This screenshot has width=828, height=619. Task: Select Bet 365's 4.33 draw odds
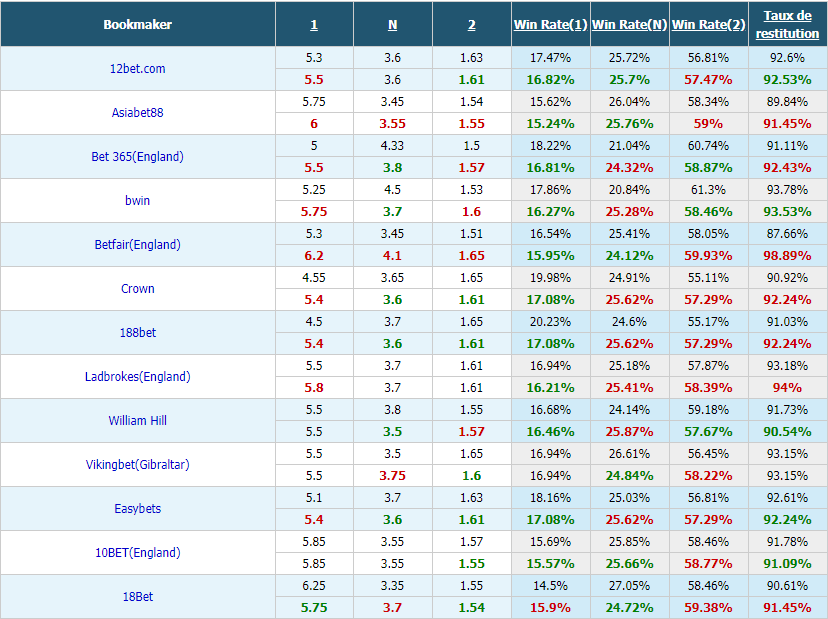(x=392, y=146)
